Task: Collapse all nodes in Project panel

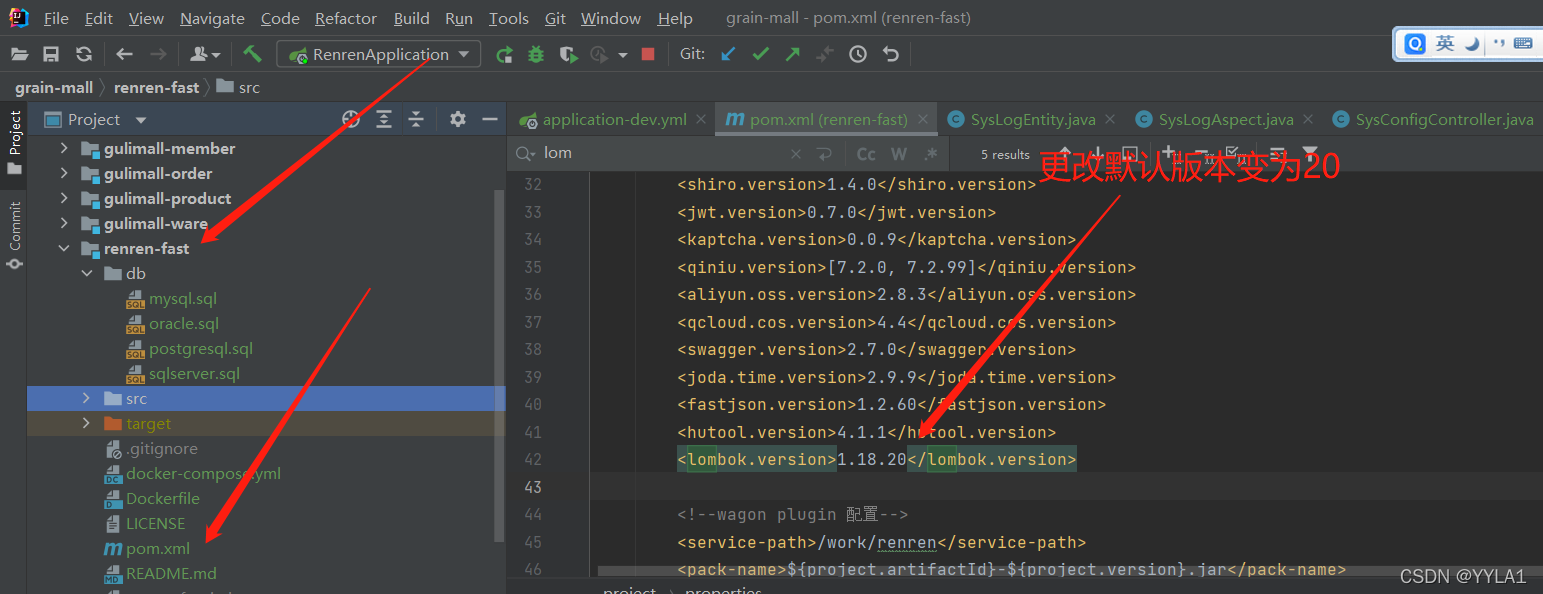Action: click(x=416, y=119)
